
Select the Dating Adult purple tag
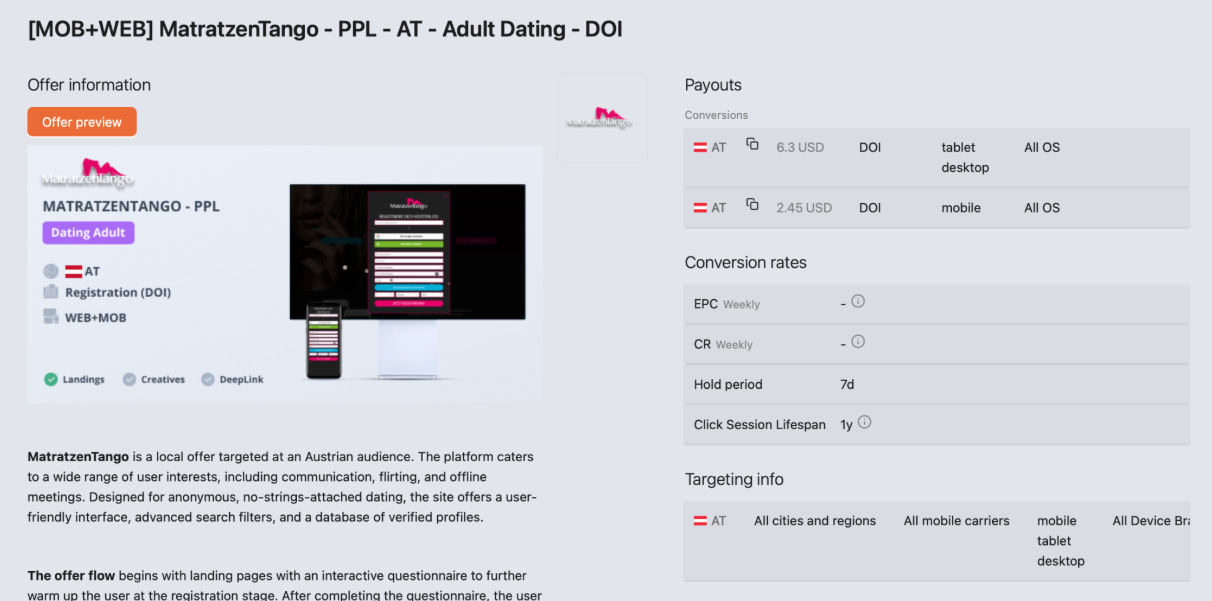tap(88, 233)
